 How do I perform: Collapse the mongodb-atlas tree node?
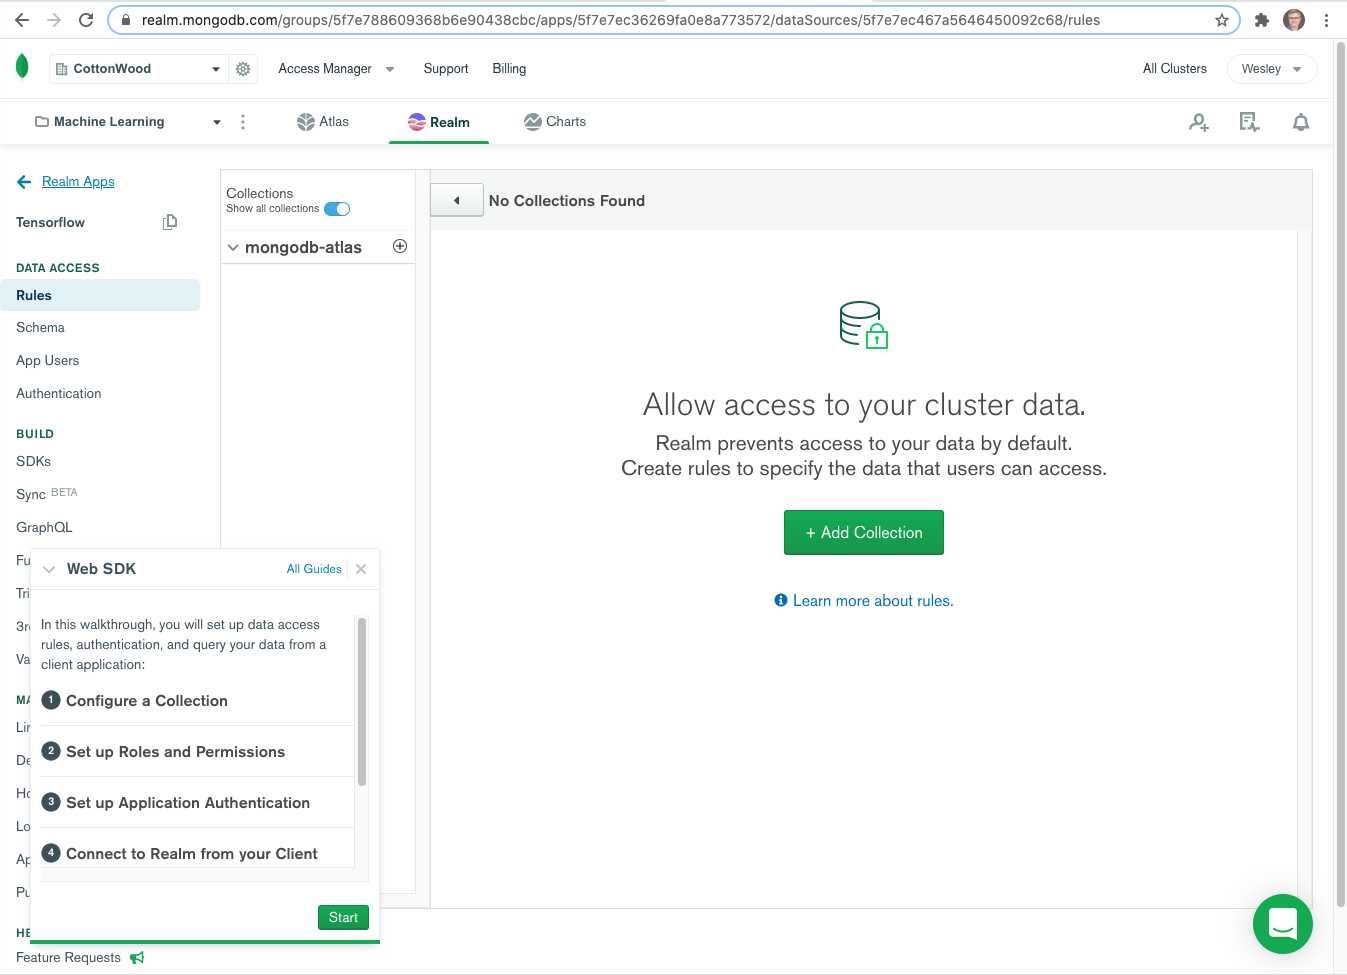[x=233, y=248]
